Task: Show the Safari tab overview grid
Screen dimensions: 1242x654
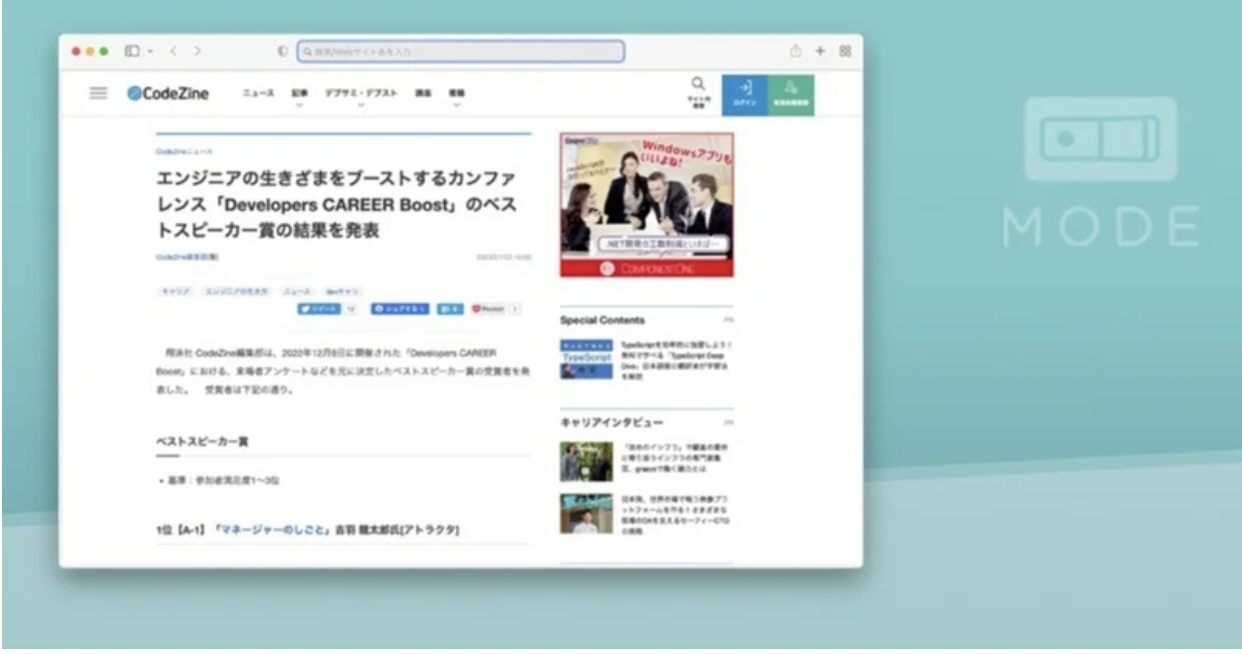Action: click(x=845, y=51)
